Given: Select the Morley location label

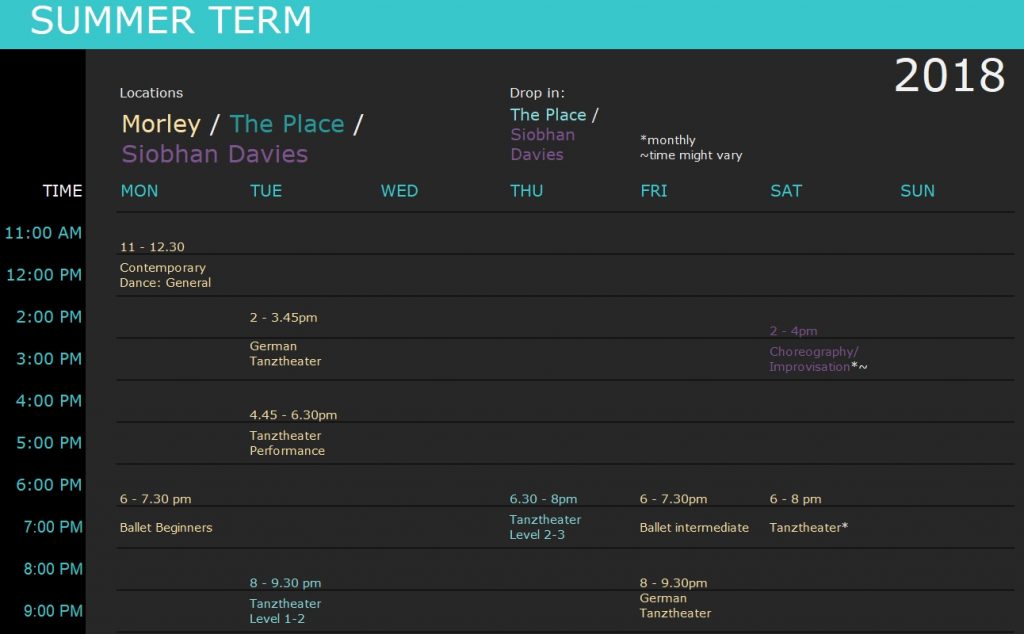Looking at the screenshot, I should coord(161,123).
